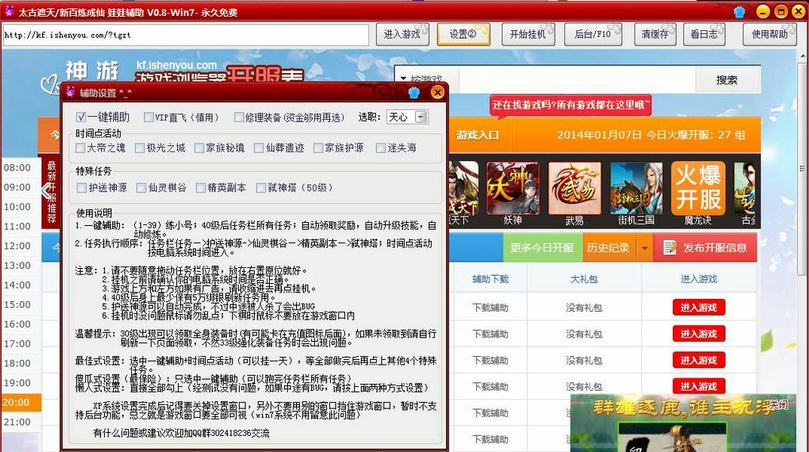This screenshot has height=452, width=809.
Task: Click 发布开服信息 button
Action: pos(706,248)
